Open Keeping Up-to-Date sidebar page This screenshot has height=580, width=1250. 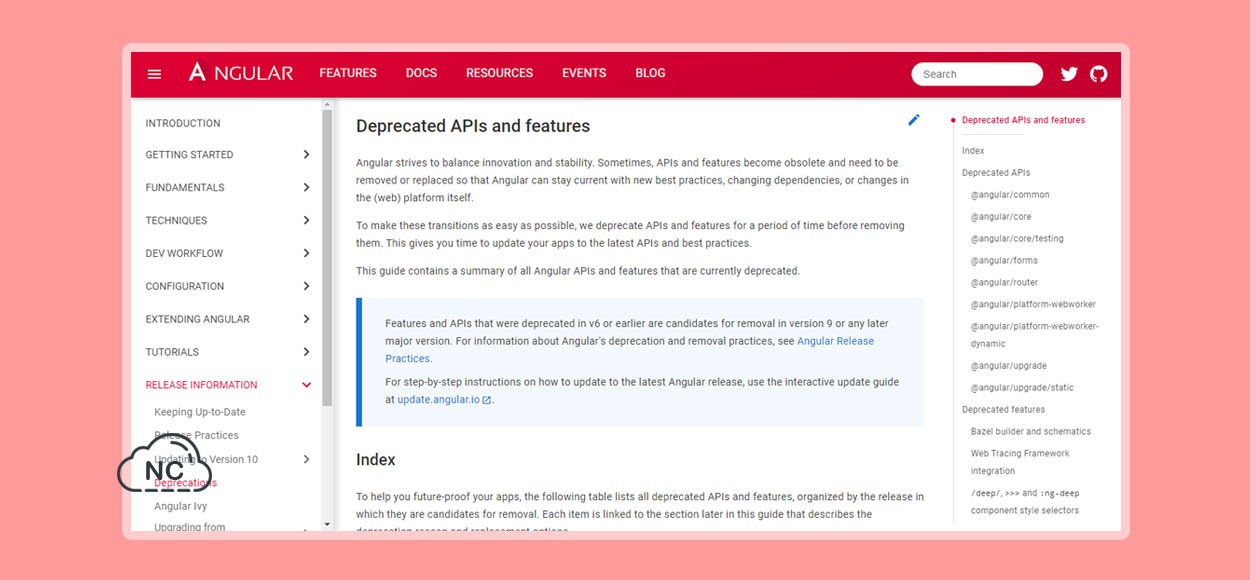200,412
